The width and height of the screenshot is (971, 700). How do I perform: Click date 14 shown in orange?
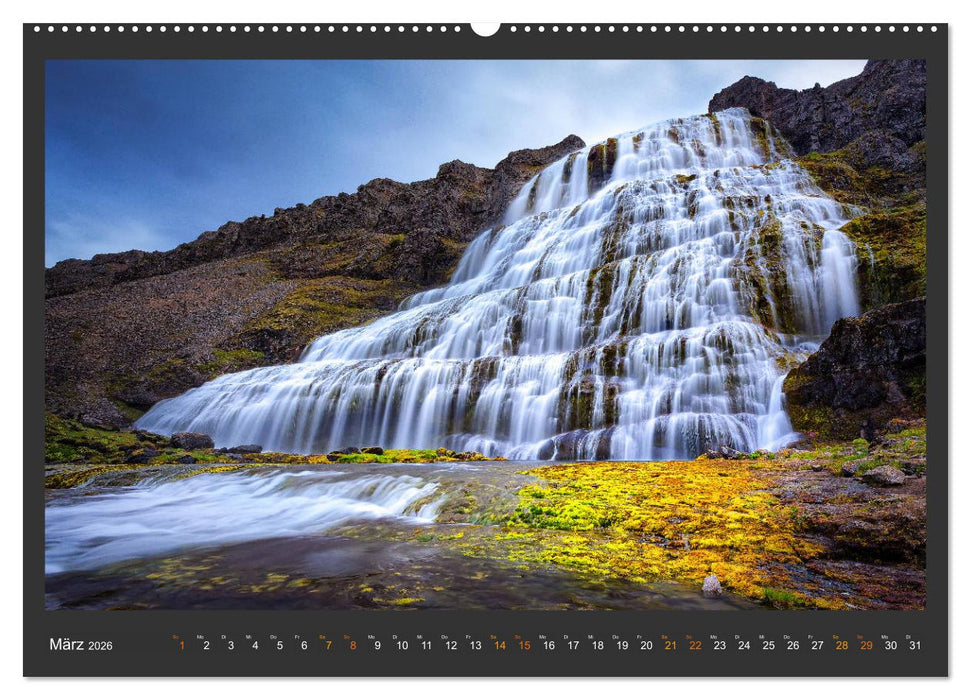(501, 648)
